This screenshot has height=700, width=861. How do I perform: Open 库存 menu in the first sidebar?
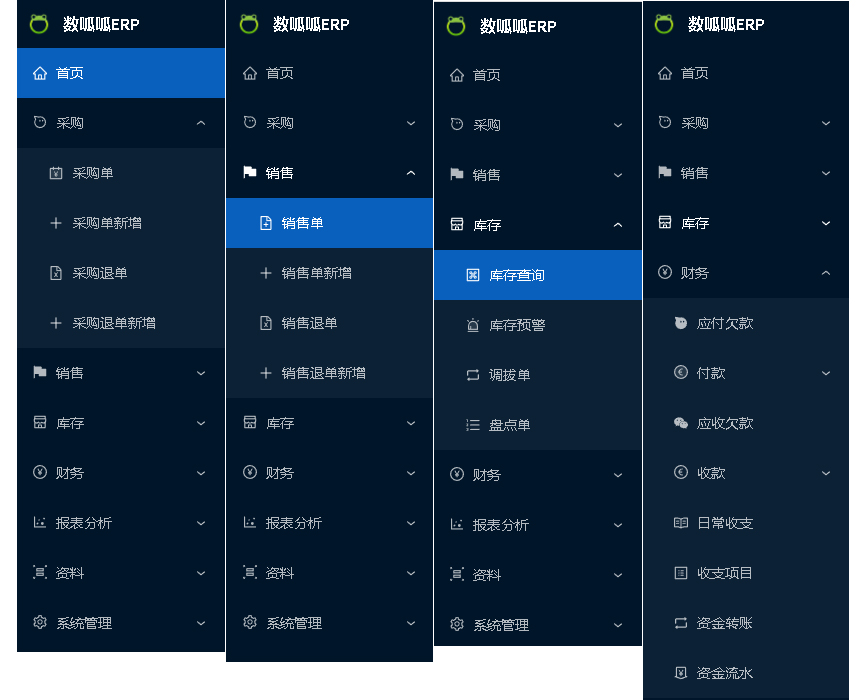click(x=121, y=423)
